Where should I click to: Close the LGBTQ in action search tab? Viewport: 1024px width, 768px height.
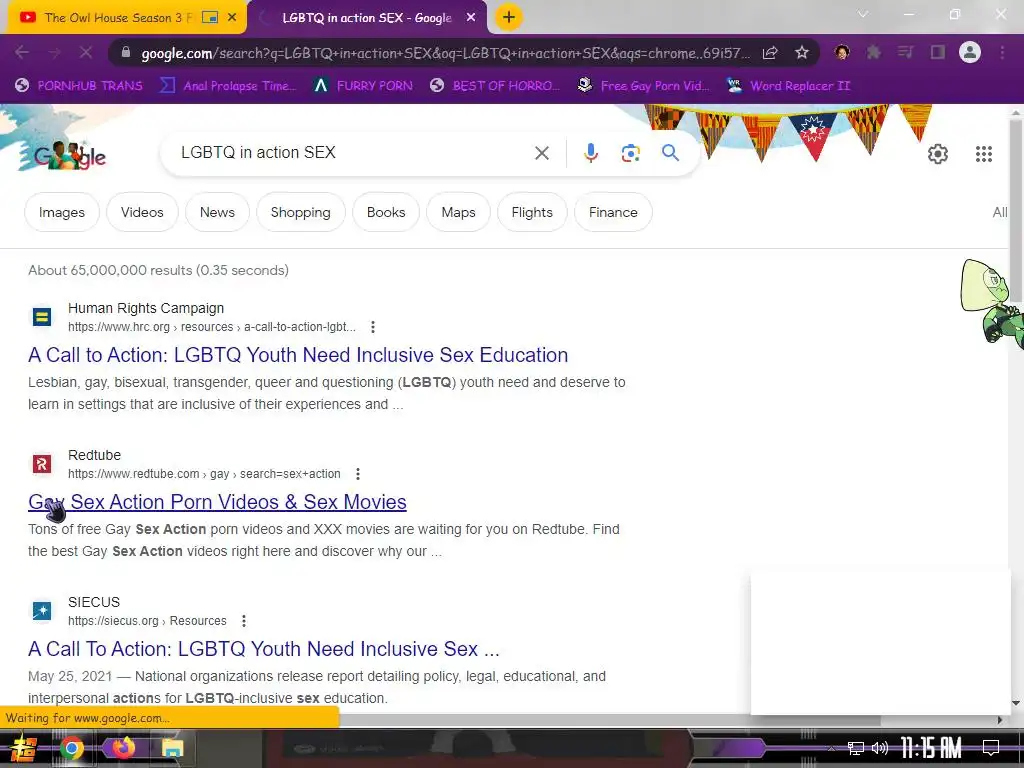(x=471, y=18)
